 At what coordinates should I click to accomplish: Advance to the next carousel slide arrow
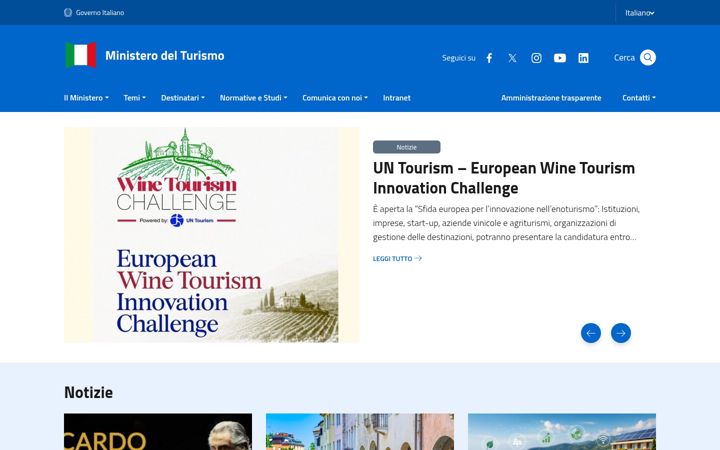click(x=621, y=333)
